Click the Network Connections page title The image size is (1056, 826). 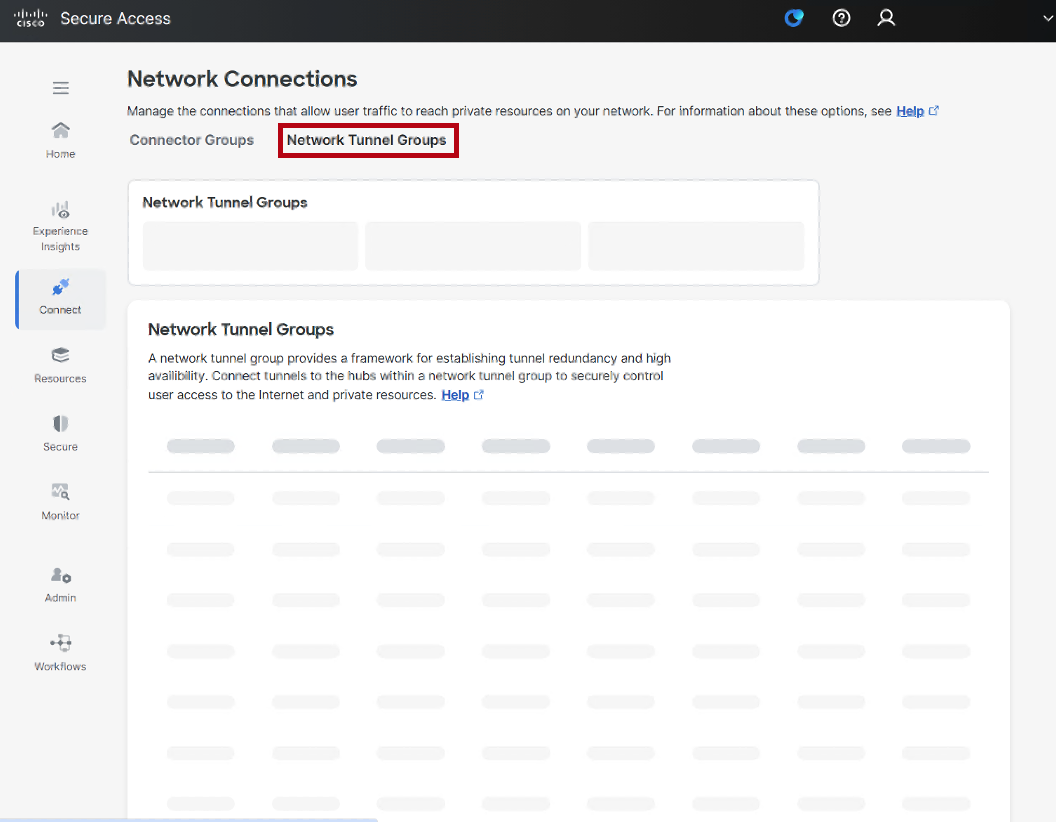[241, 78]
